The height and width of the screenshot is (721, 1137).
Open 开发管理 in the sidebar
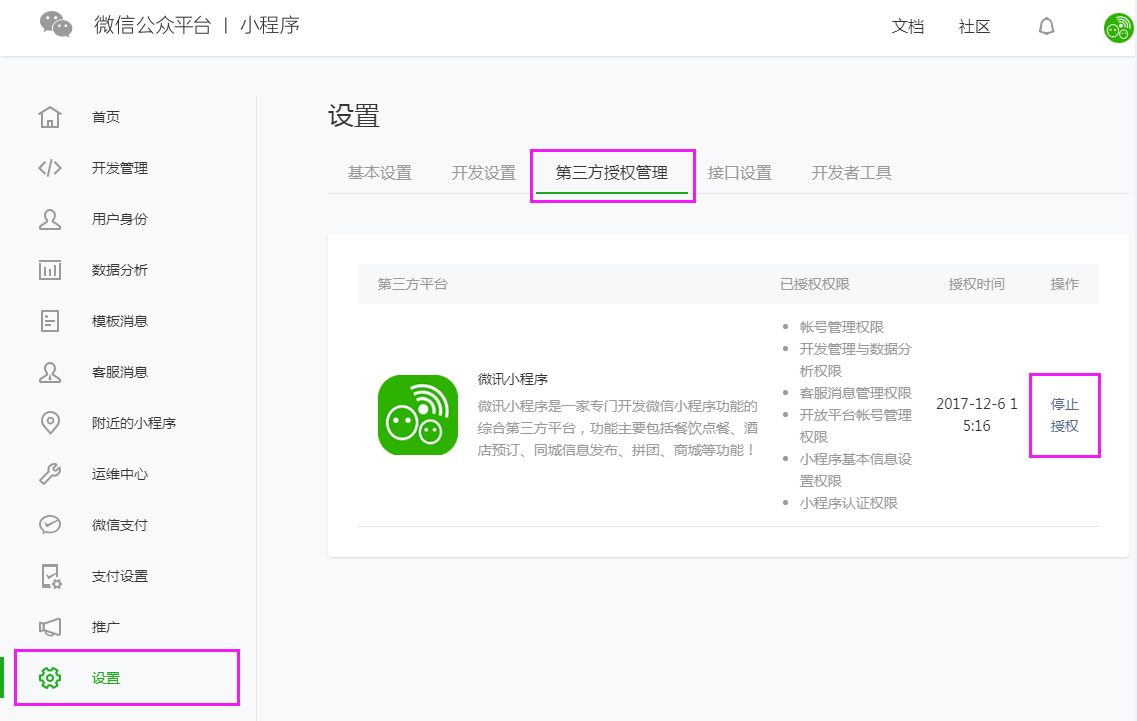120,168
